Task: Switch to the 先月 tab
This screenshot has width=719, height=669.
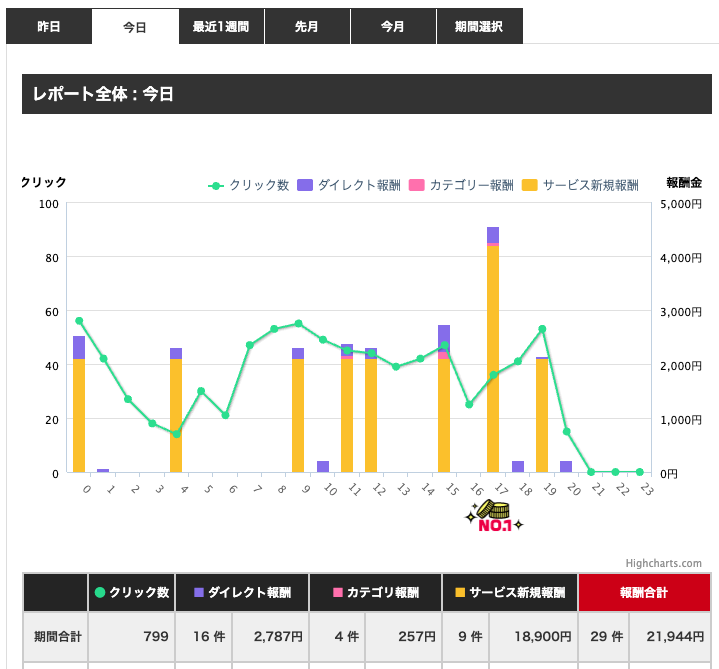Action: (x=307, y=27)
